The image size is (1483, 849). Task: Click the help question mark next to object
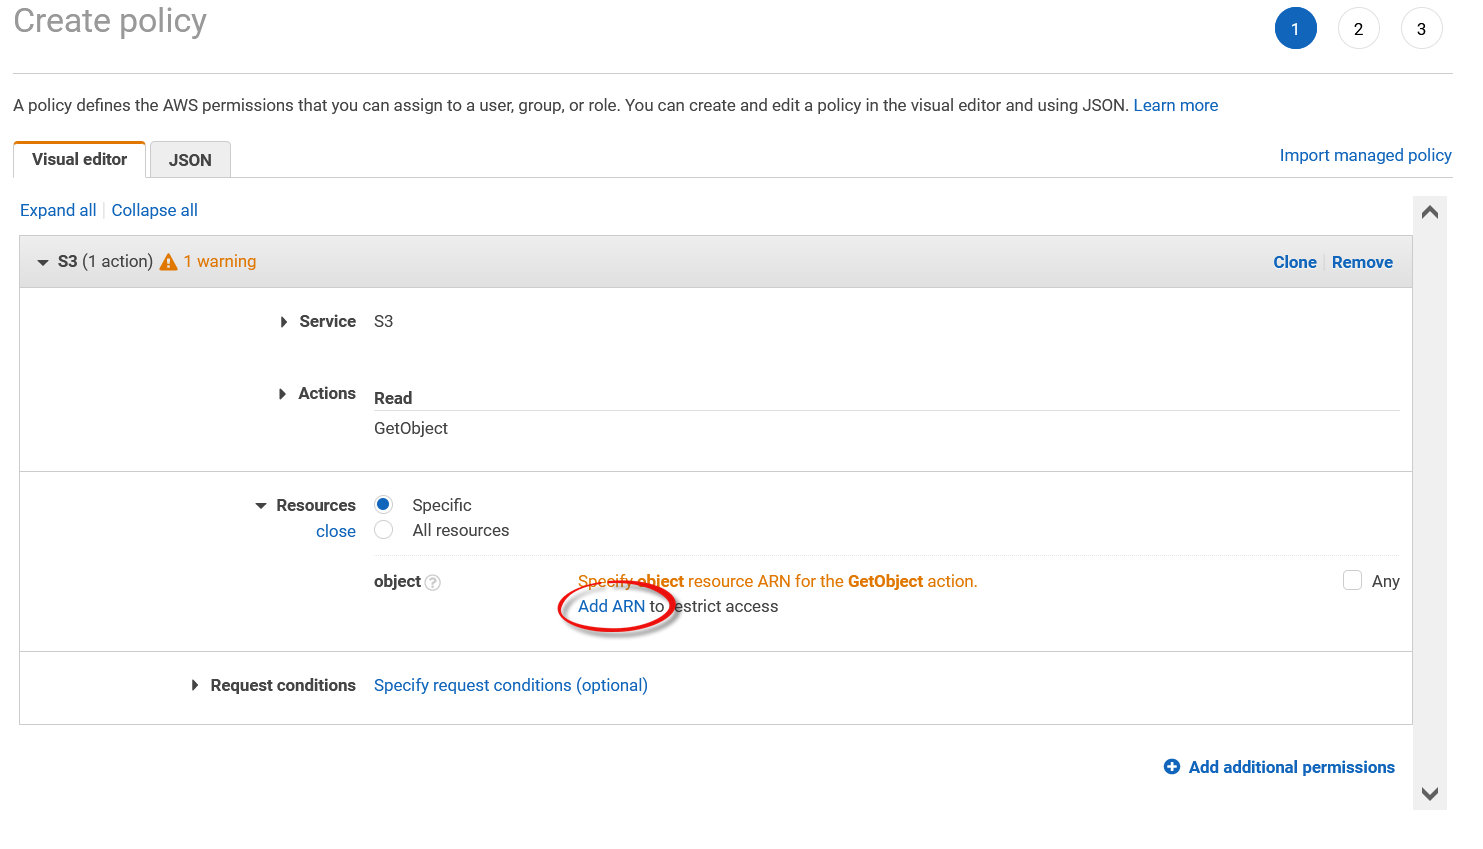click(x=433, y=583)
